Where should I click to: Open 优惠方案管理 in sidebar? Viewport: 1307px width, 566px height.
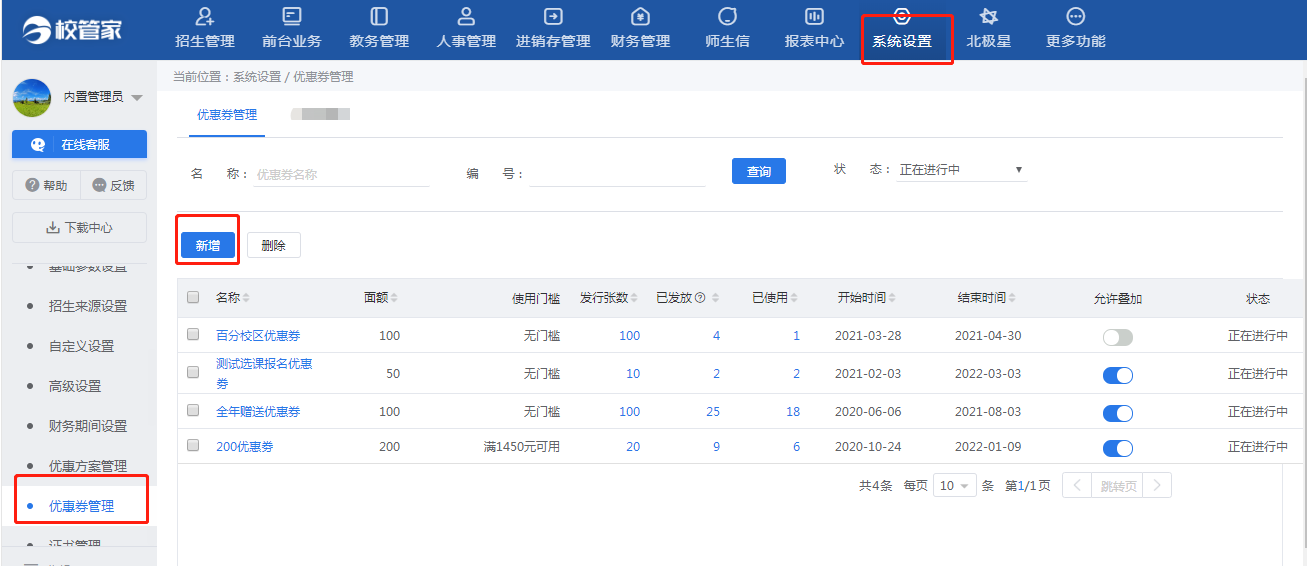[x=88, y=466]
